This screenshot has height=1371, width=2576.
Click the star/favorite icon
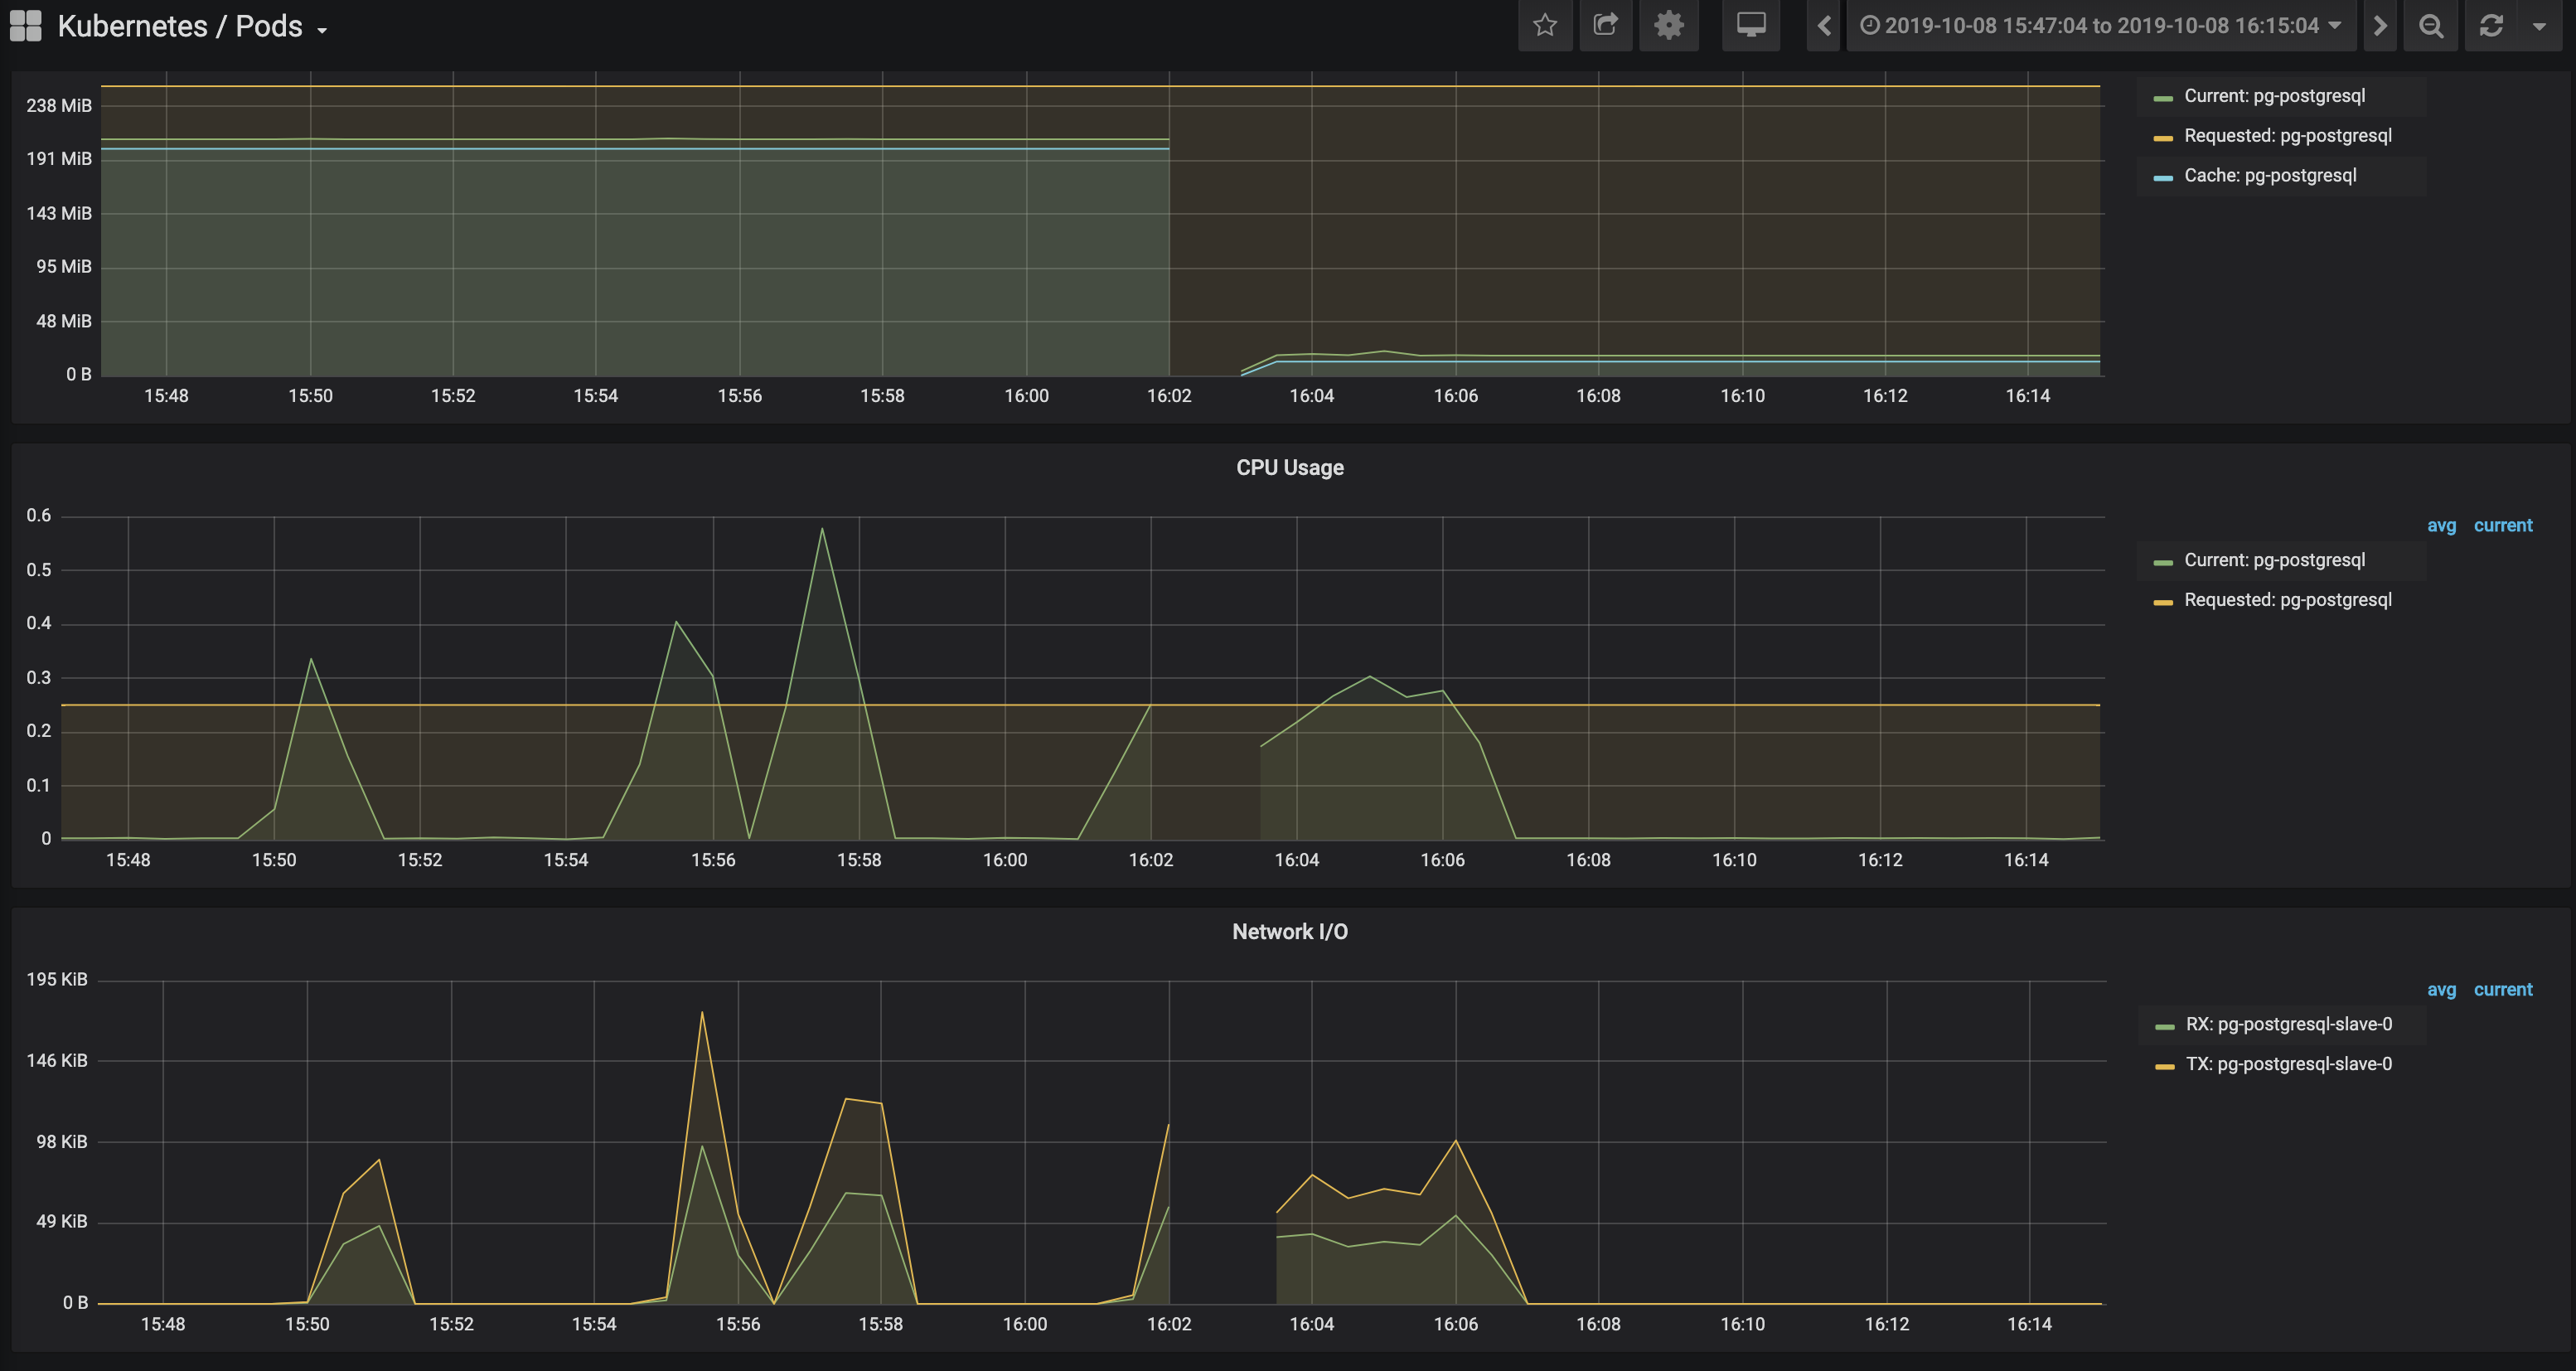click(x=1545, y=26)
